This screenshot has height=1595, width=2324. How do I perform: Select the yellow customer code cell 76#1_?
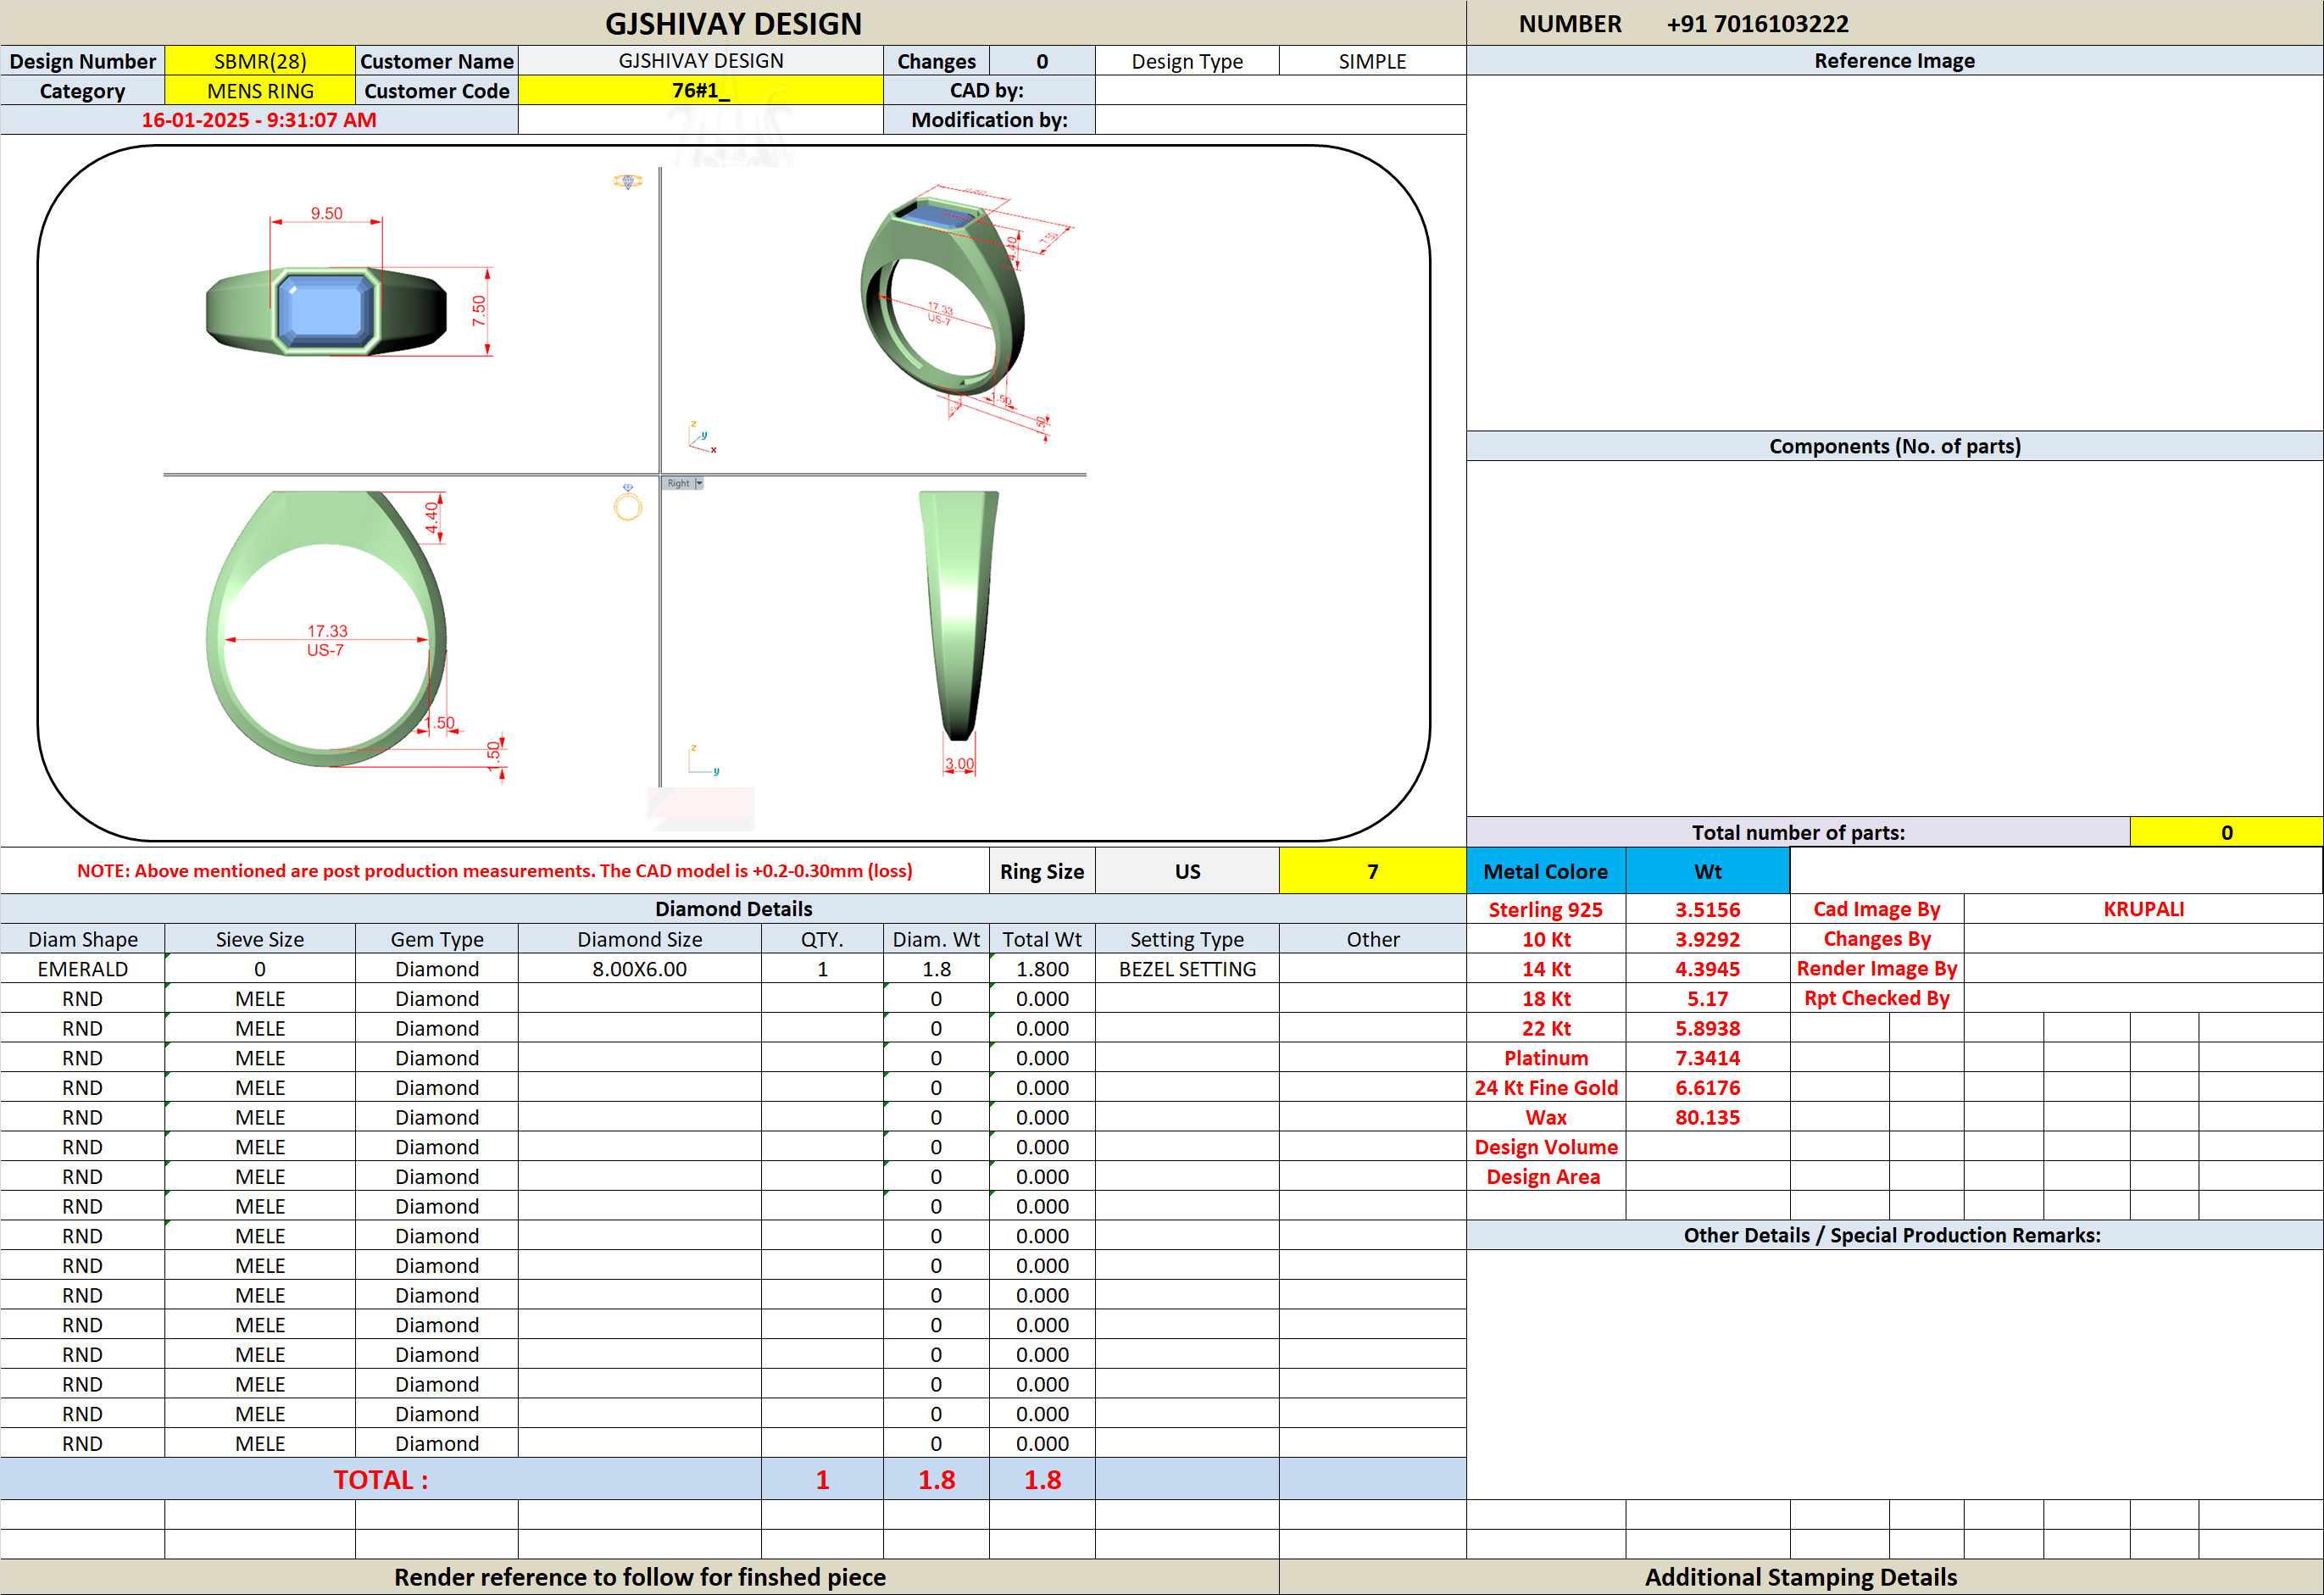[x=700, y=91]
